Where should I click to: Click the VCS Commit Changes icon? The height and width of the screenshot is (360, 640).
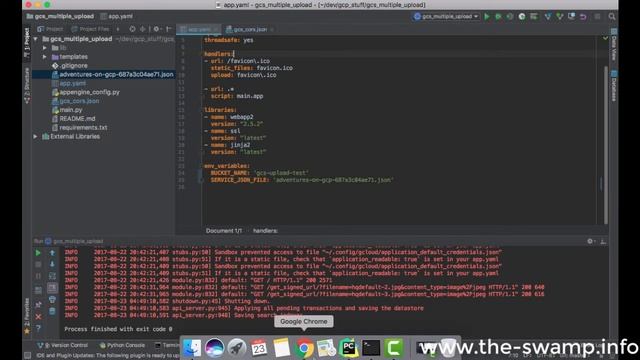coord(560,17)
